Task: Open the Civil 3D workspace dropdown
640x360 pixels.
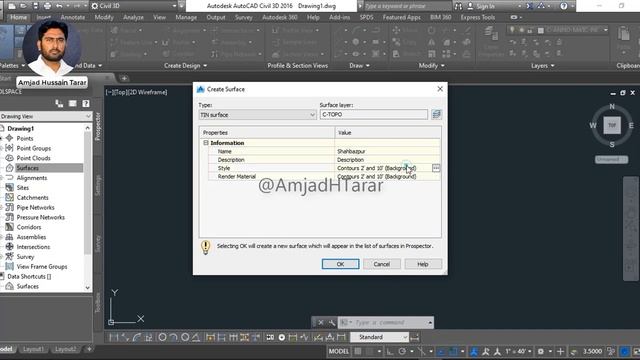Action: (135, 6)
